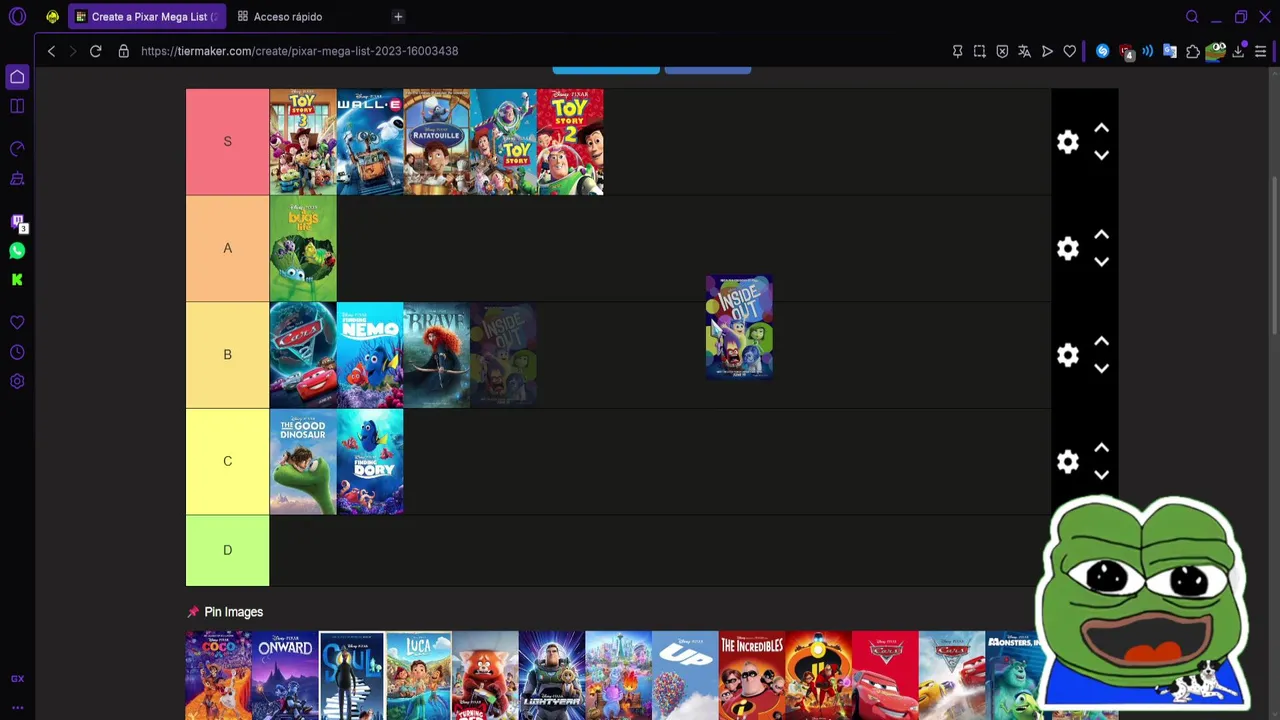Image resolution: width=1280 pixels, height=720 pixels.
Task: Select the Luca poster thumbnail
Action: point(419,675)
